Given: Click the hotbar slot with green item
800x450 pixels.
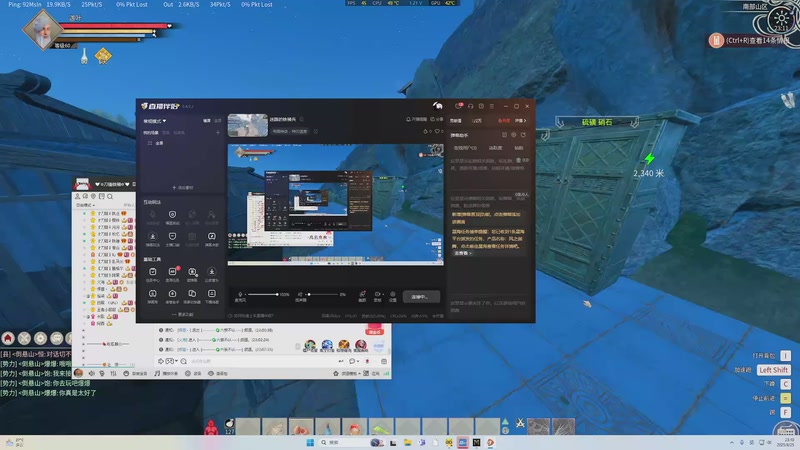Looking at the screenshot, I should click(381, 427).
